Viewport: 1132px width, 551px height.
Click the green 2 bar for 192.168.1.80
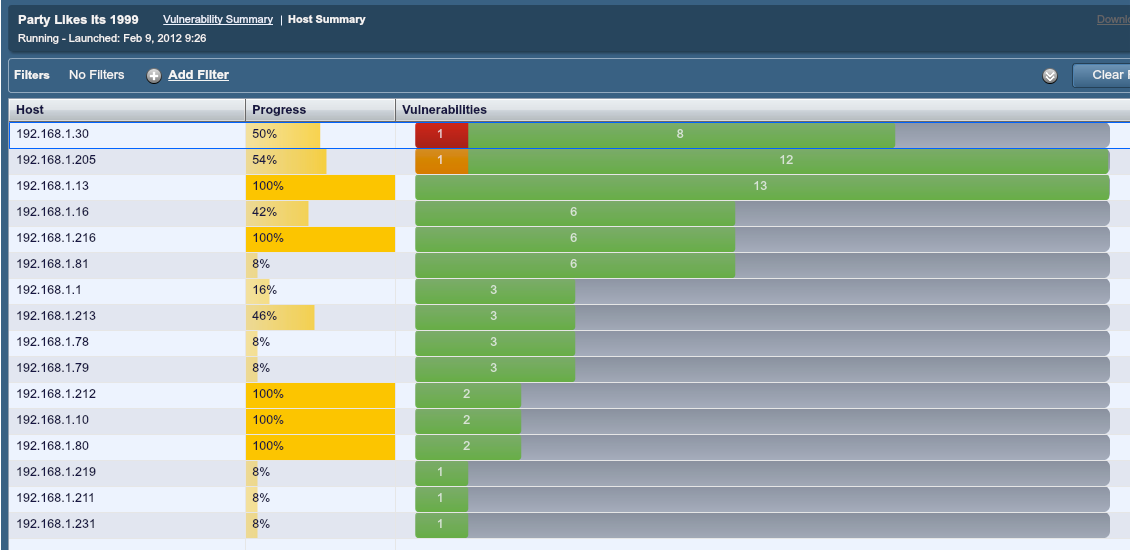(x=468, y=447)
